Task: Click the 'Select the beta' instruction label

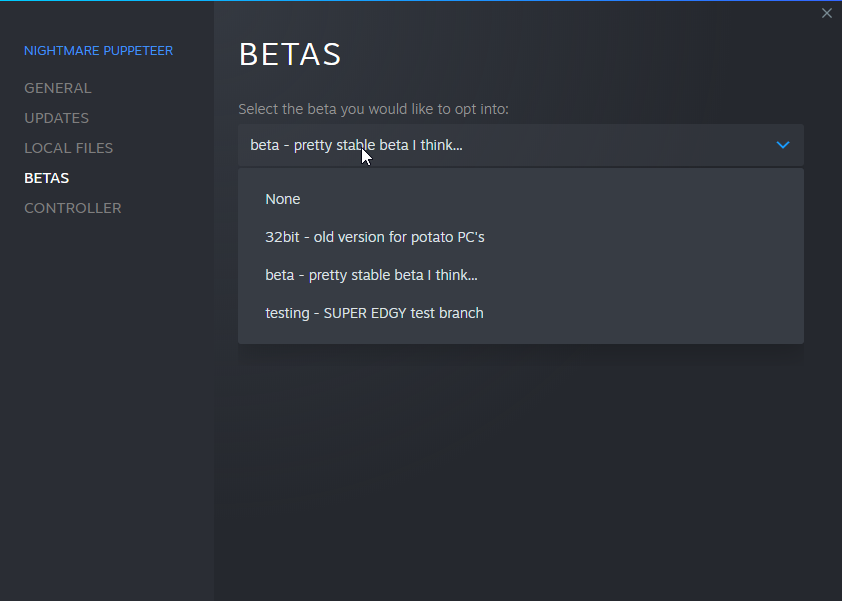Action: pyautogui.click(x=373, y=109)
